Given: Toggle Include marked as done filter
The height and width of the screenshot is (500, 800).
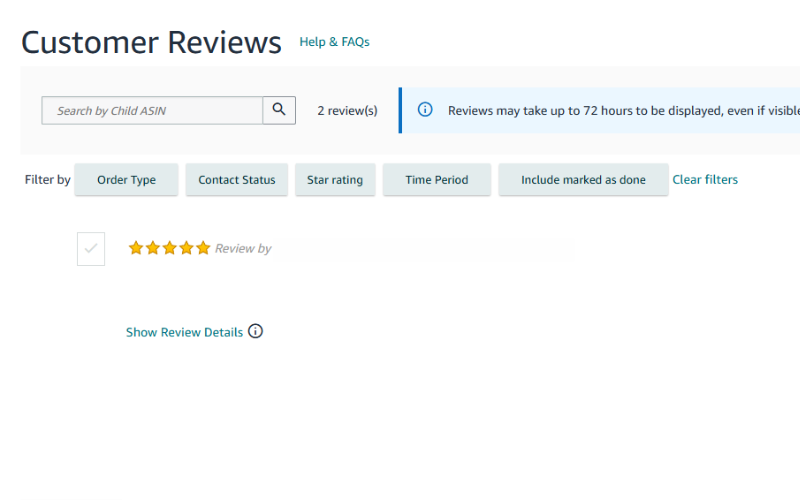Looking at the screenshot, I should click(x=583, y=180).
